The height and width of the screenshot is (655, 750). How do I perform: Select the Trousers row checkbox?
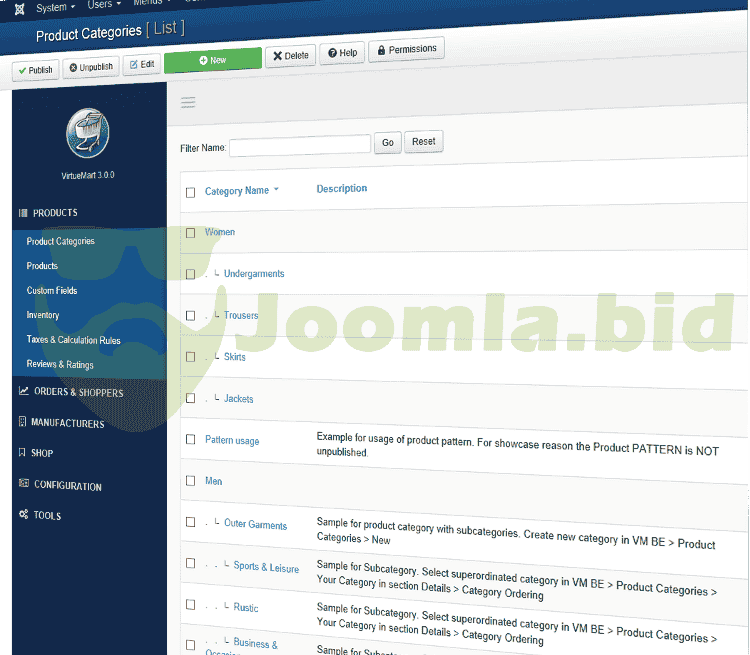click(190, 316)
